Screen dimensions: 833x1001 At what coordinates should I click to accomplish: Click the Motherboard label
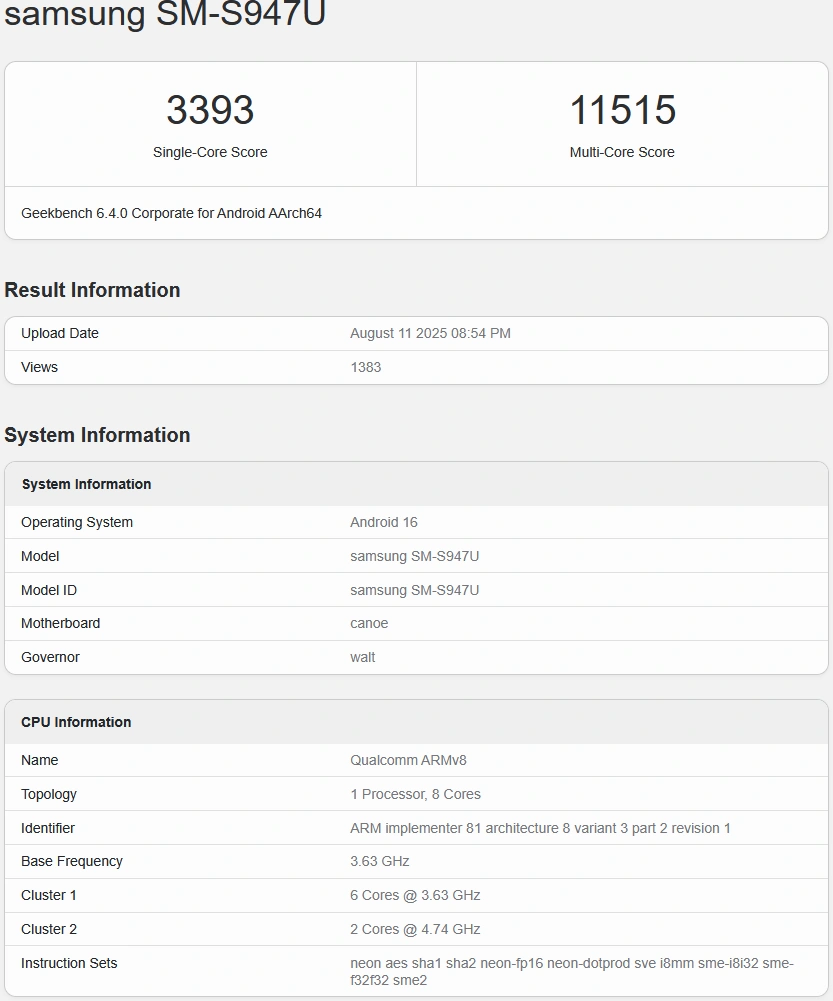pos(61,623)
